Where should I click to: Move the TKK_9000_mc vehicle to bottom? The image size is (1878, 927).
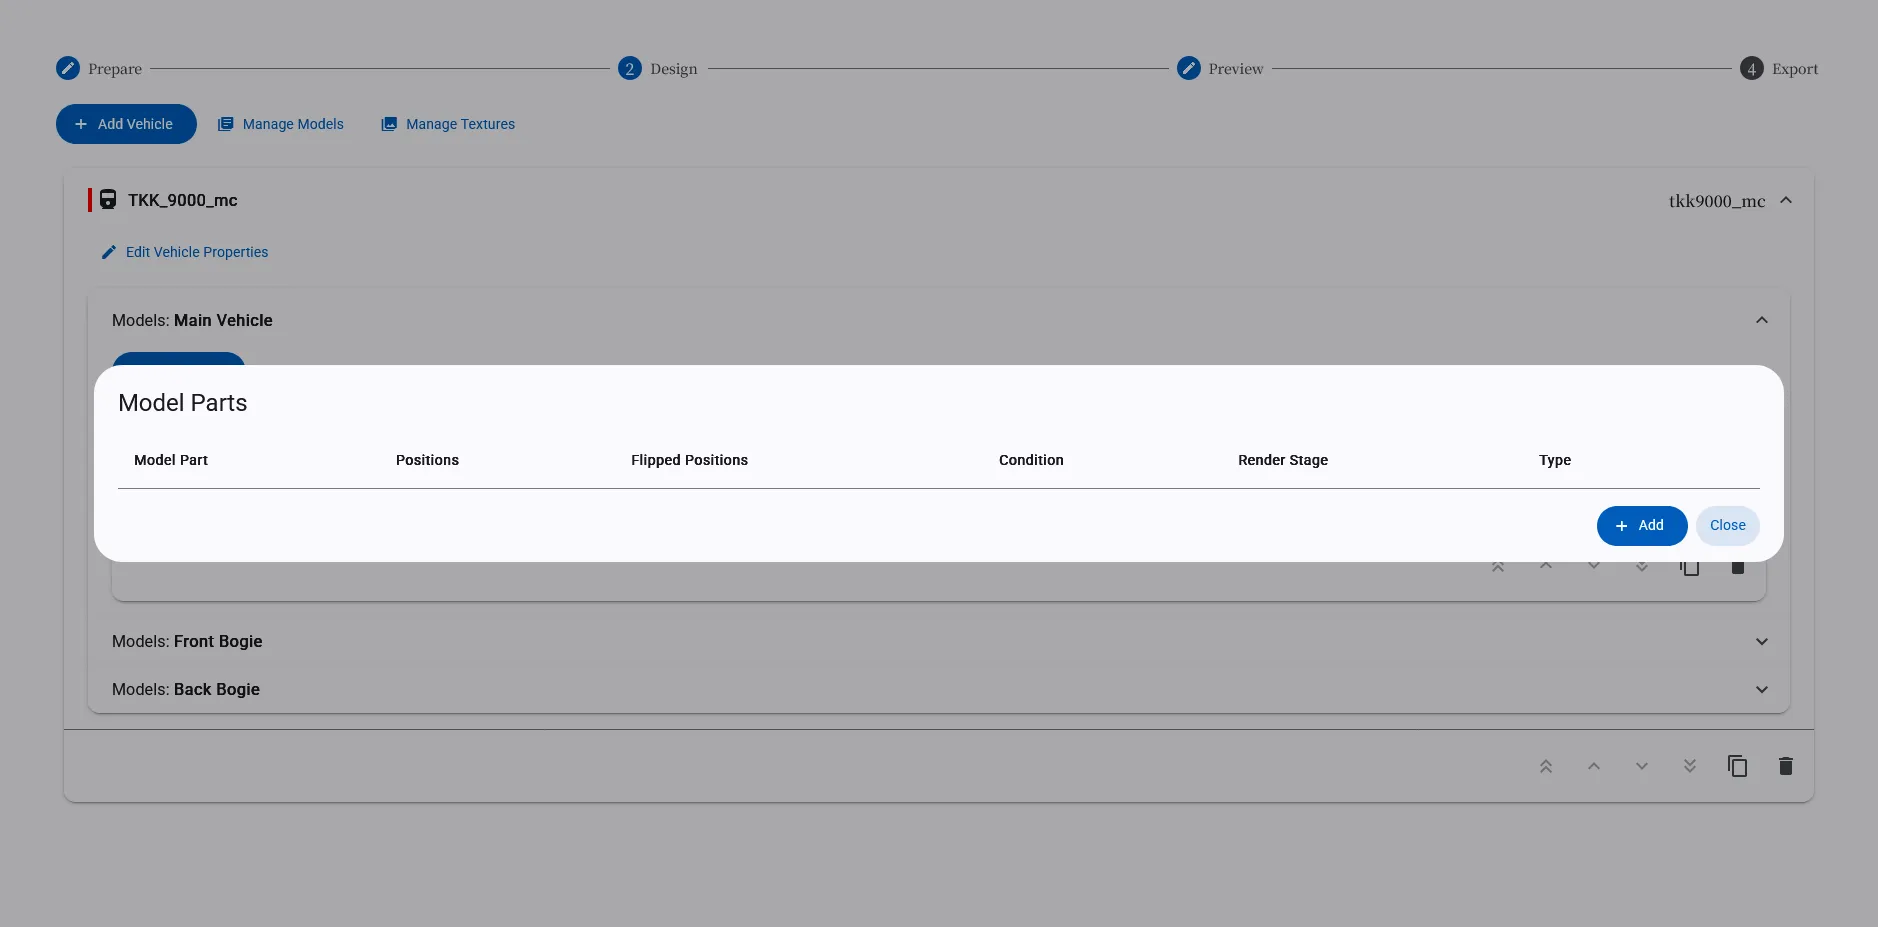[1689, 766]
